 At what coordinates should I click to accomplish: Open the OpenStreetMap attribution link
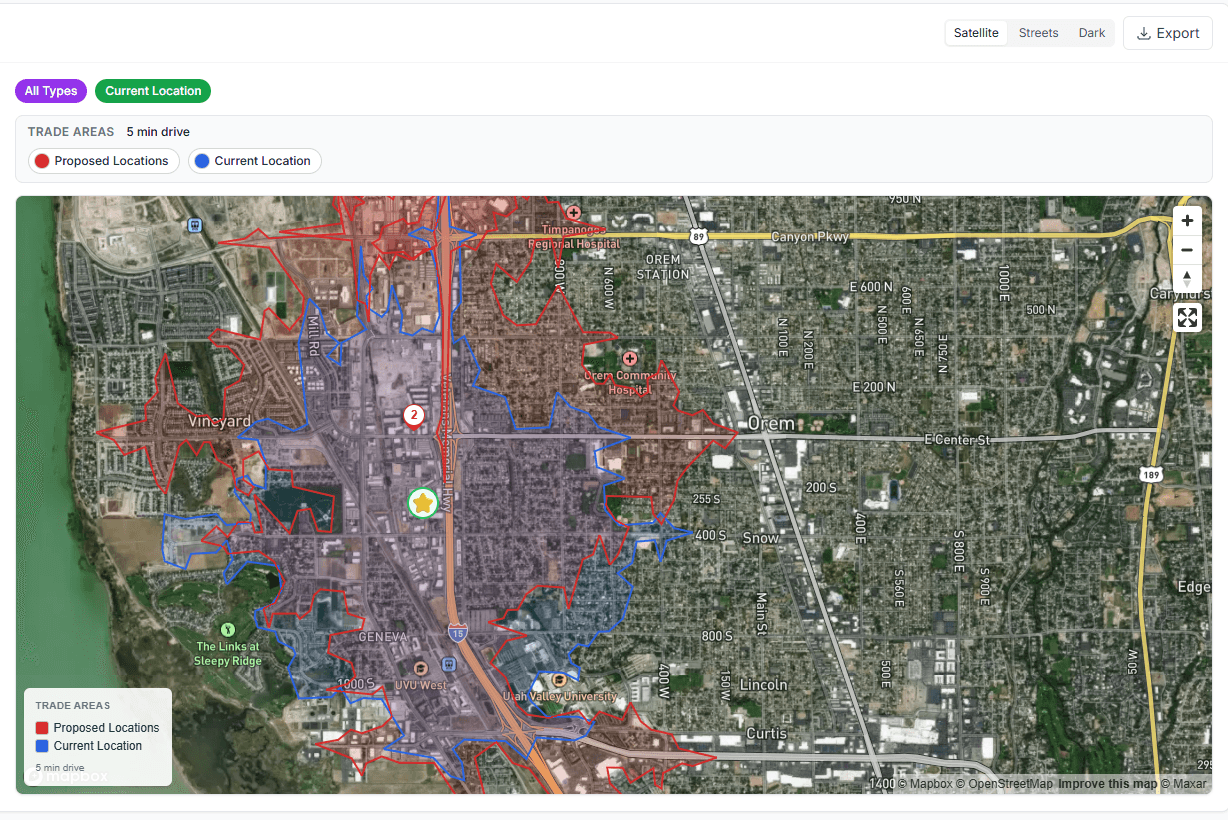click(1004, 784)
